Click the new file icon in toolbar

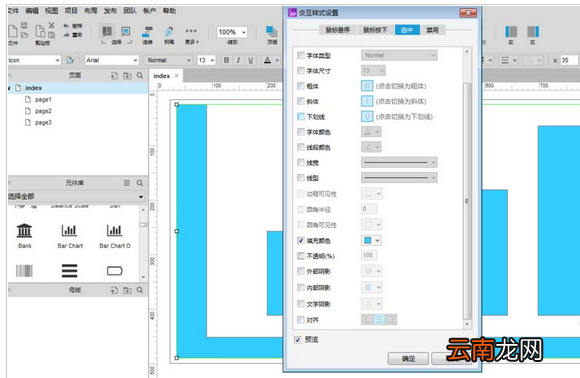[13, 31]
